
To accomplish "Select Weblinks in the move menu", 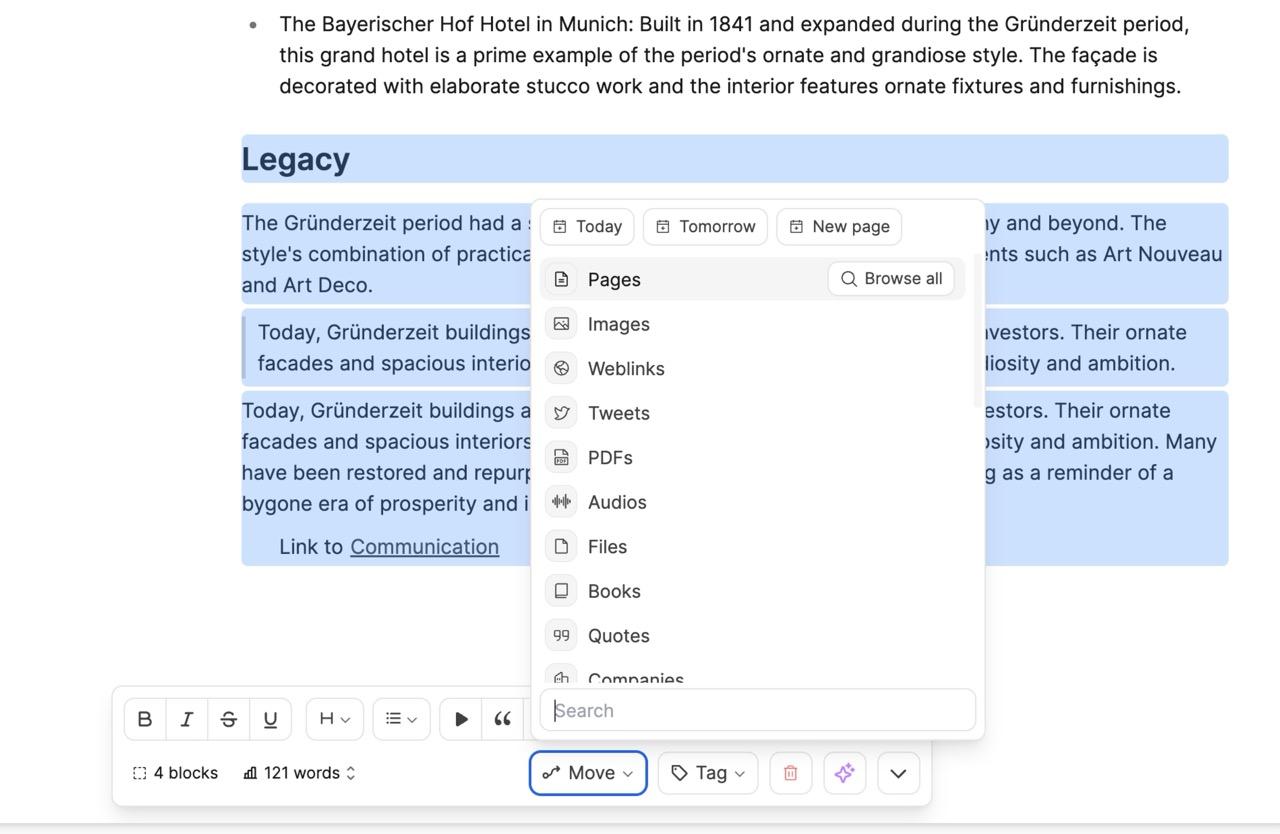I will coord(753,368).
